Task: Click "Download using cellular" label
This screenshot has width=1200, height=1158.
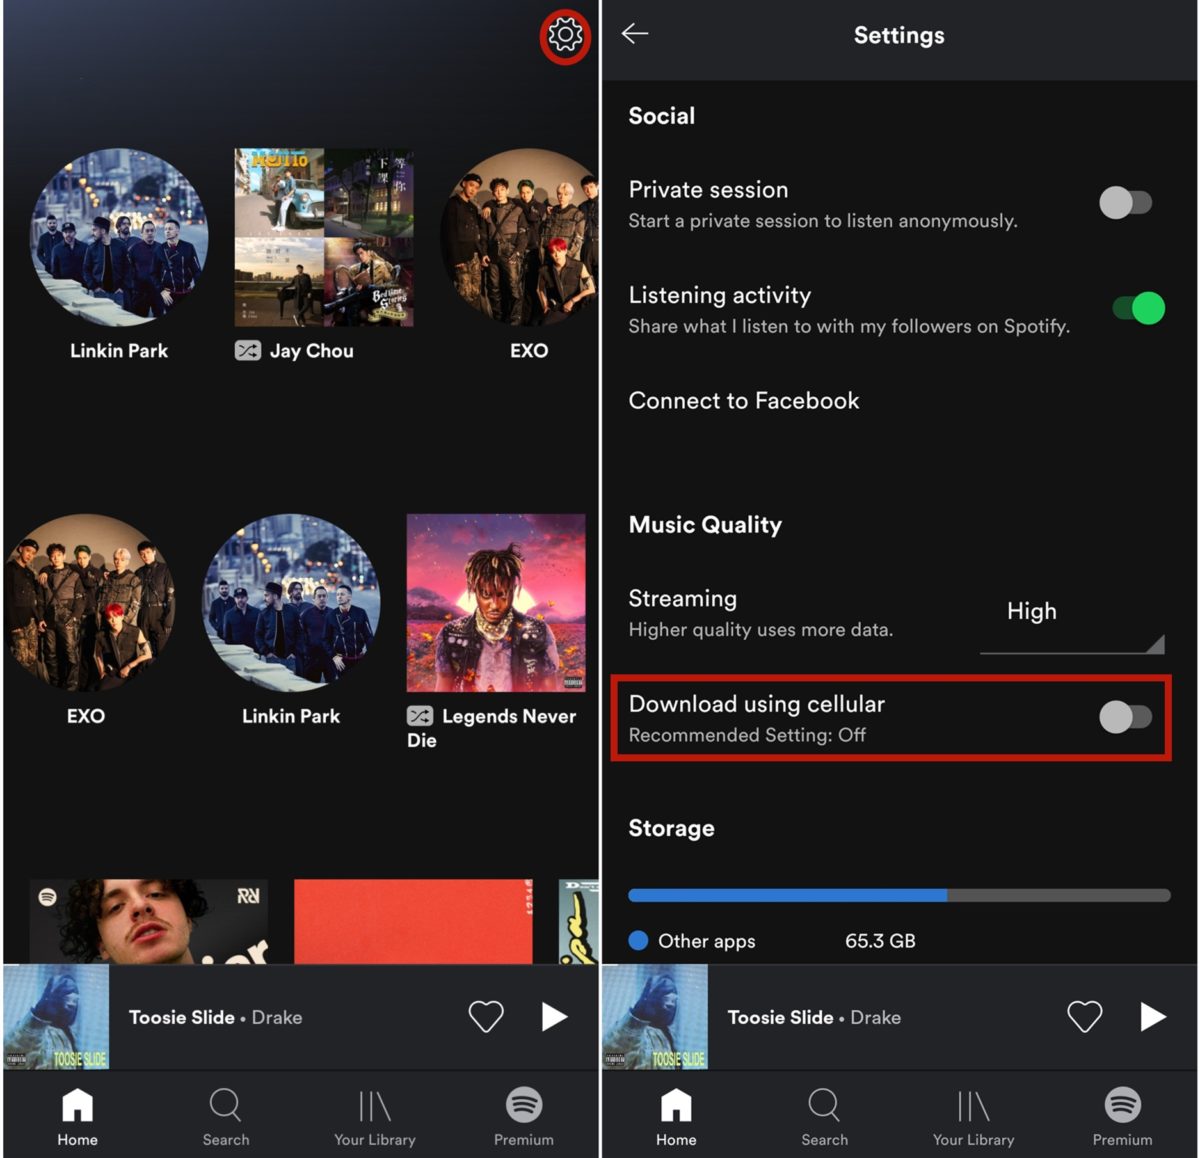Action: (x=757, y=703)
